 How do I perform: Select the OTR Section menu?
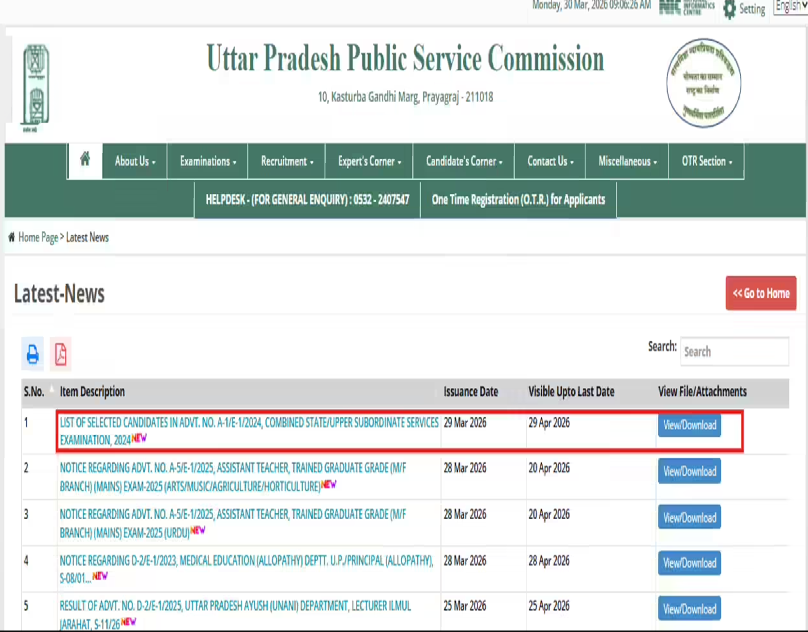(706, 160)
